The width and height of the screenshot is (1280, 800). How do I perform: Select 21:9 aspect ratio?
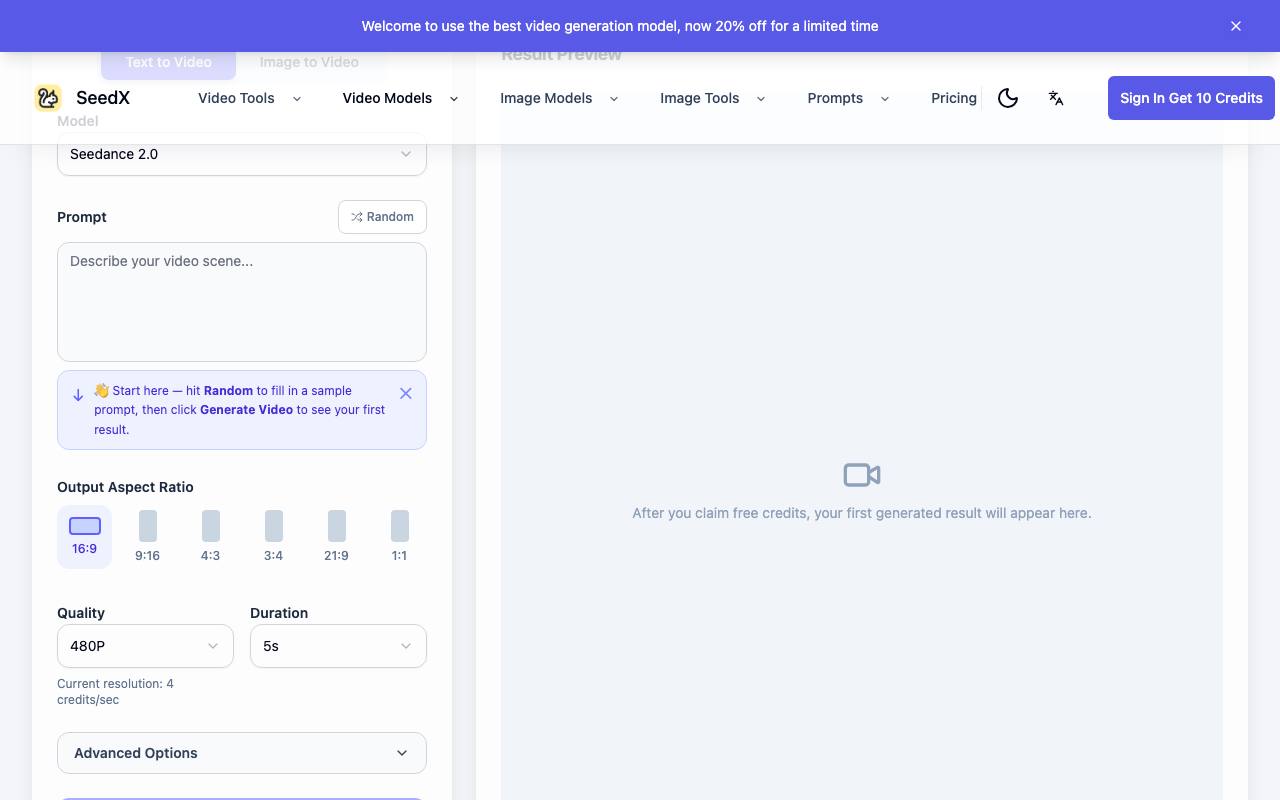[x=336, y=537]
